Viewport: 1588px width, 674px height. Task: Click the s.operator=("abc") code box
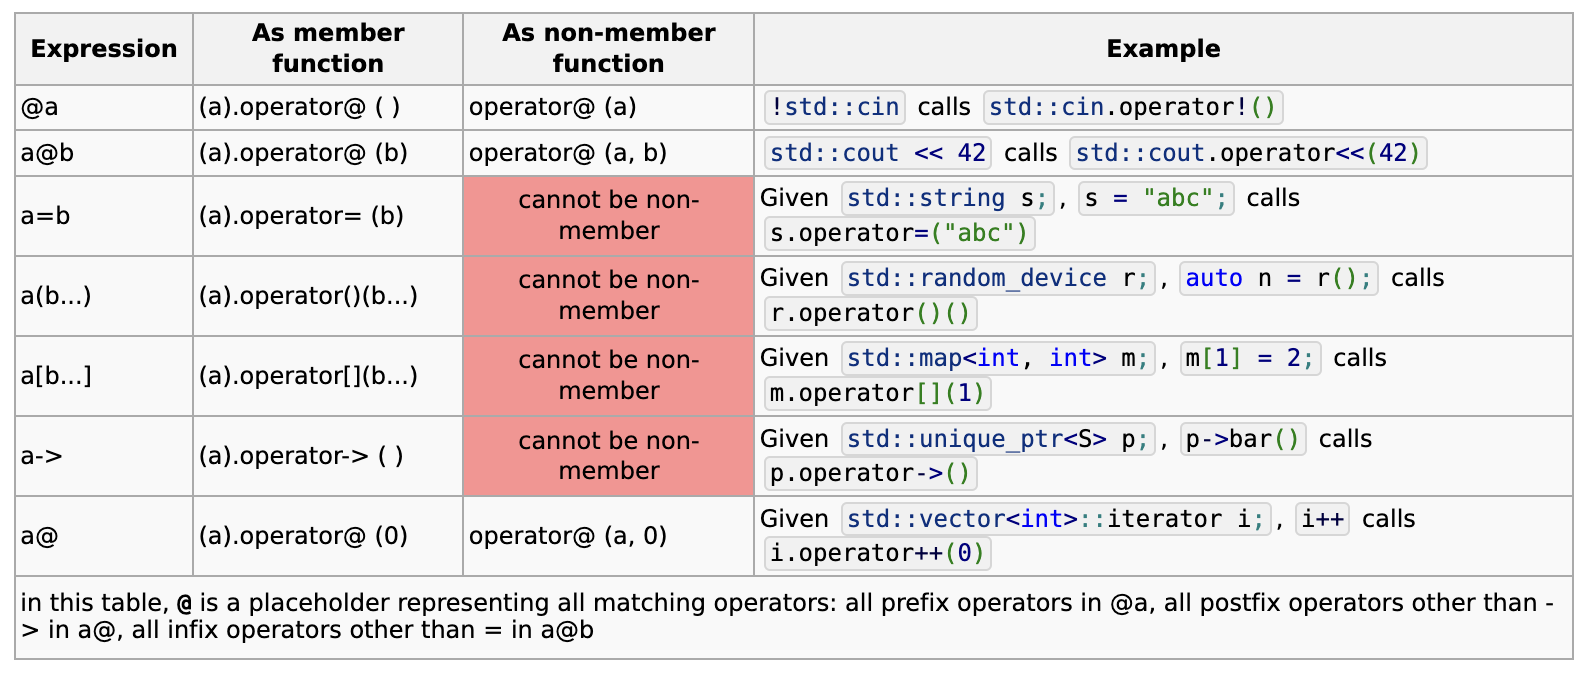tap(899, 233)
